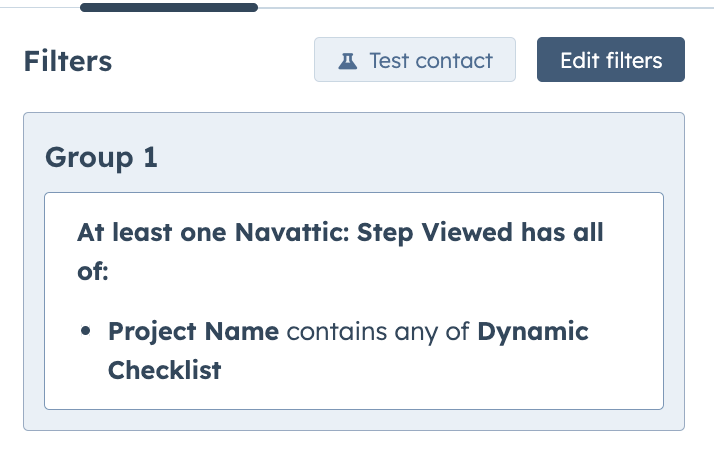The width and height of the screenshot is (714, 464).
Task: Click the flask icon on Test contact
Action: (x=347, y=61)
